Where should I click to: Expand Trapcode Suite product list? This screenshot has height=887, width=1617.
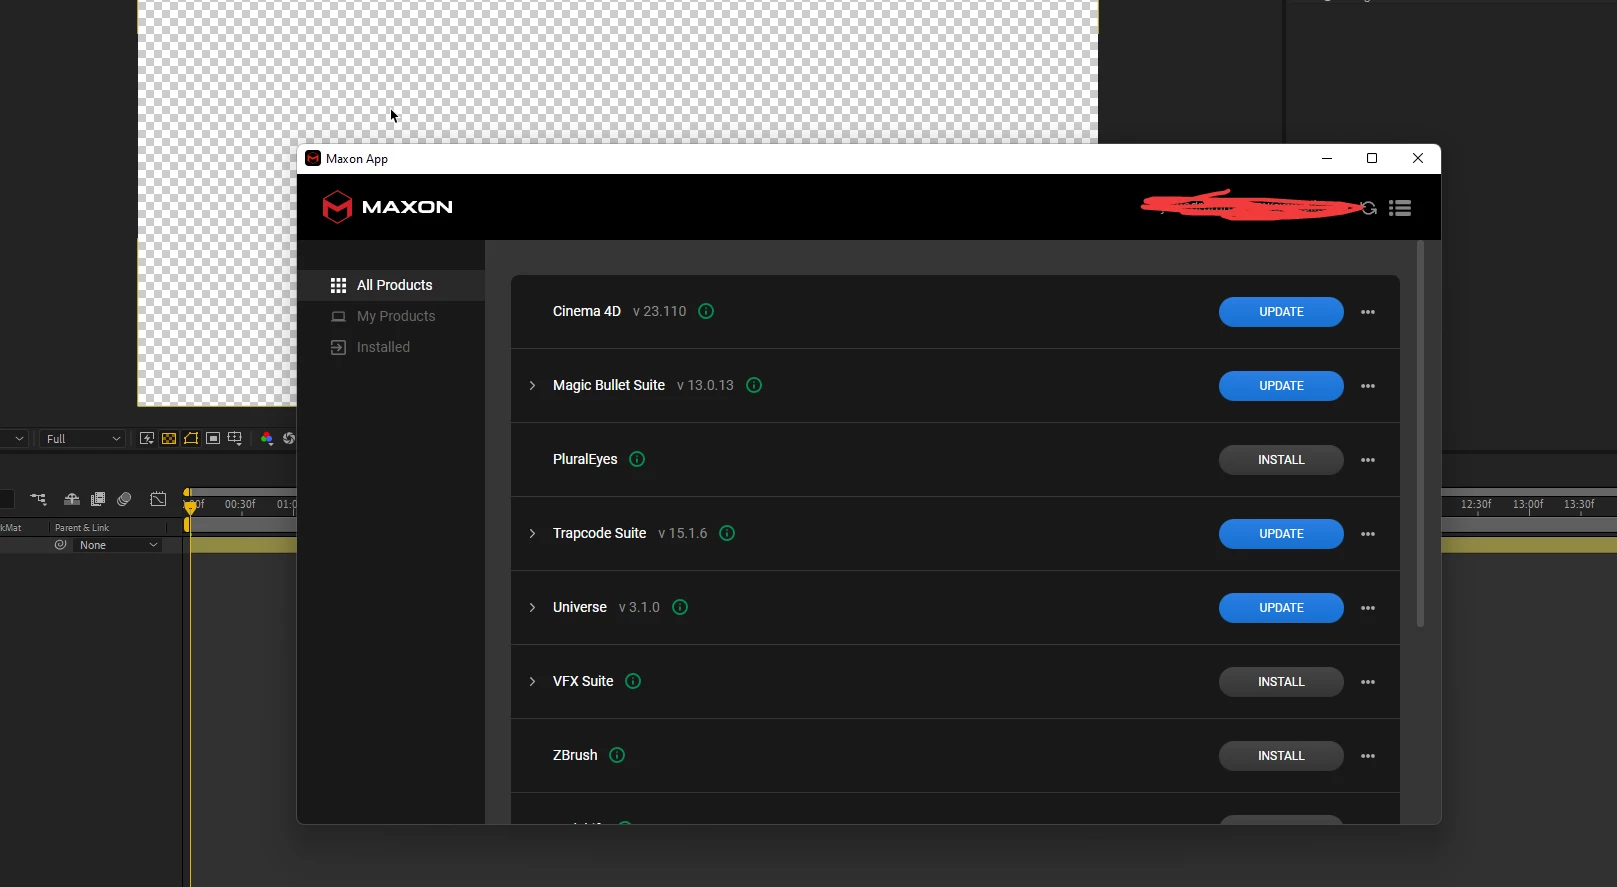(x=532, y=533)
